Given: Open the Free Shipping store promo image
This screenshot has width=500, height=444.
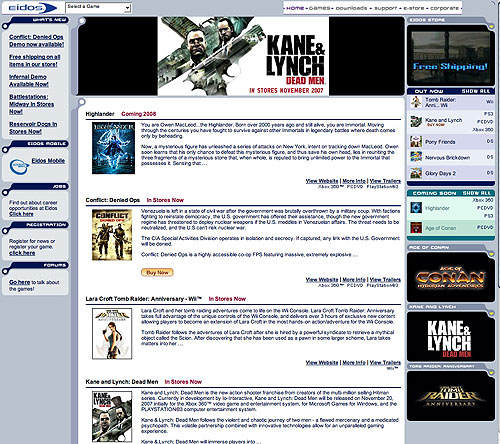Looking at the screenshot, I should 451,55.
